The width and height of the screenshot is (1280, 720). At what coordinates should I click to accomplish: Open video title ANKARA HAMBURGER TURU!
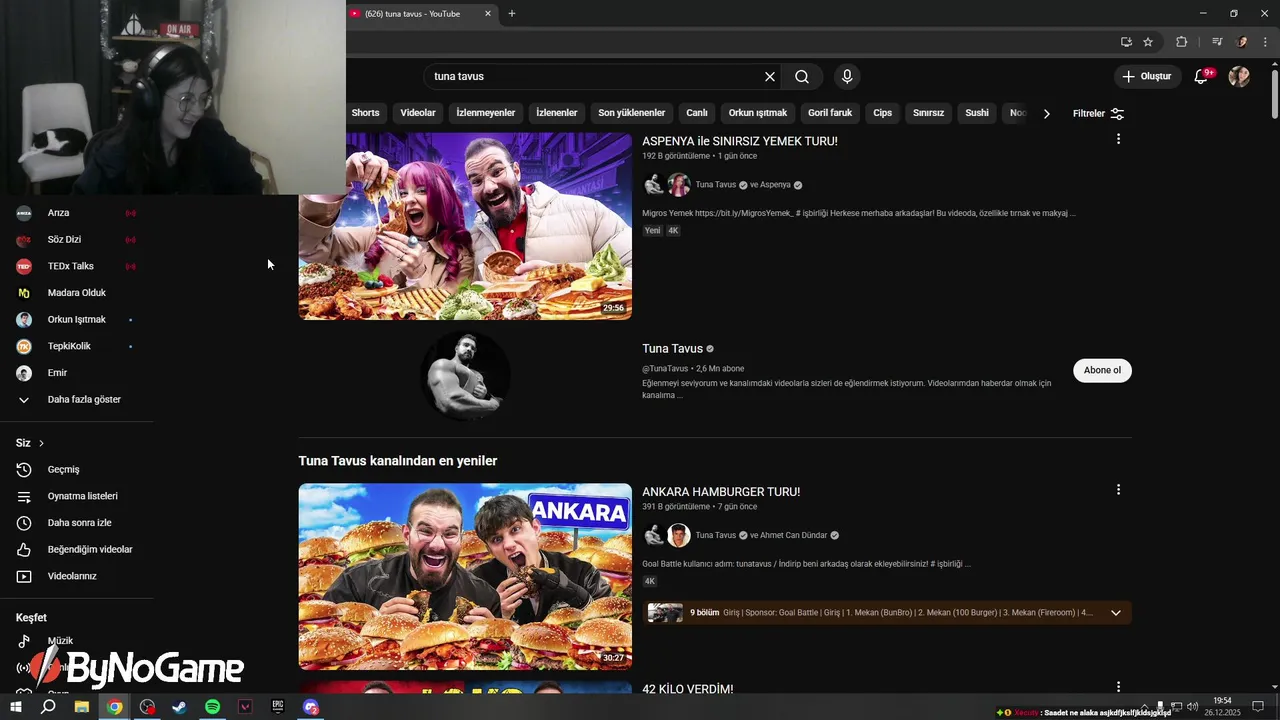[721, 492]
